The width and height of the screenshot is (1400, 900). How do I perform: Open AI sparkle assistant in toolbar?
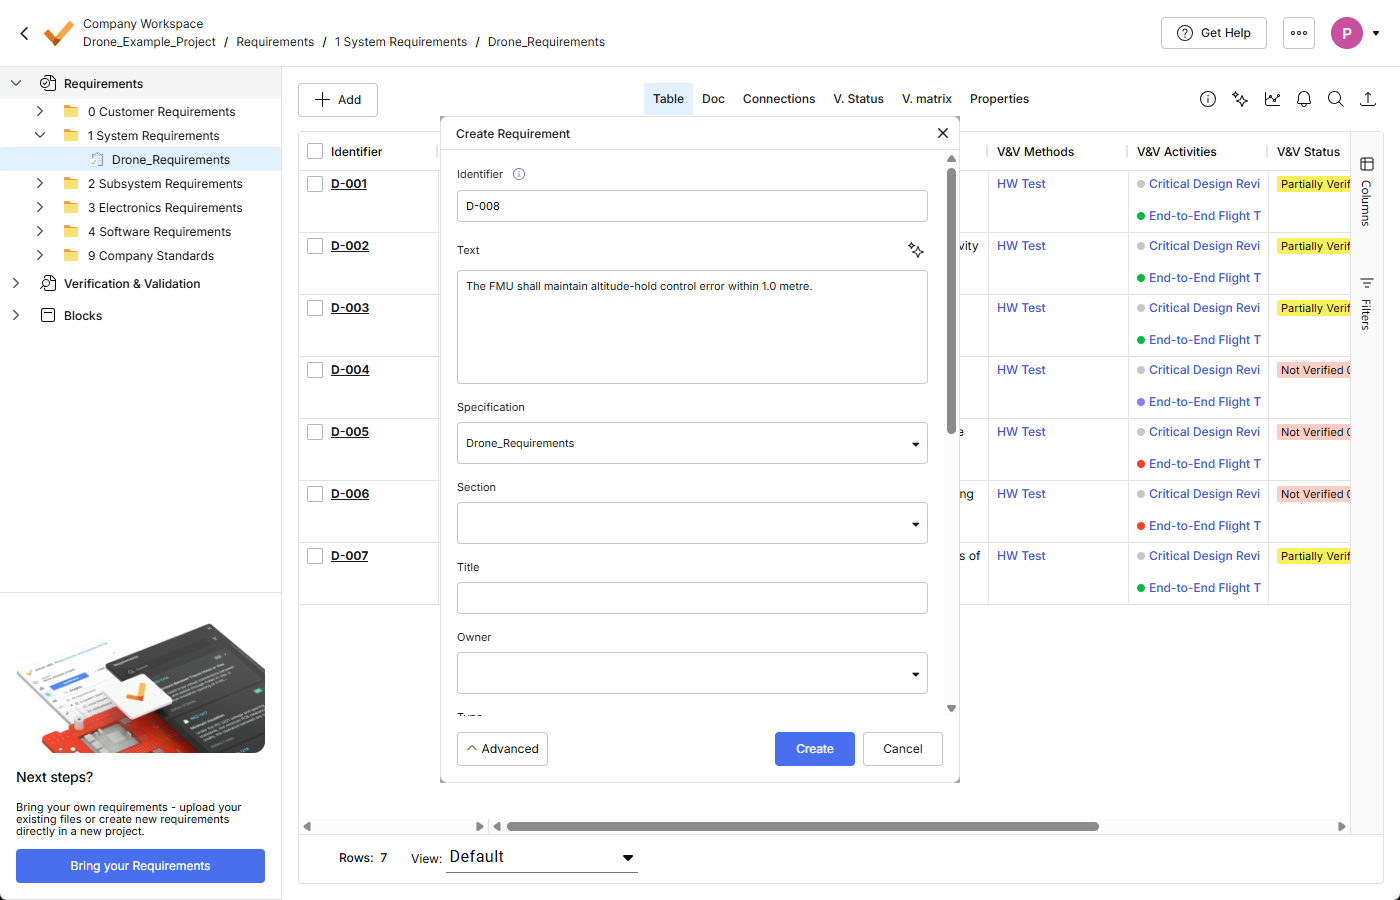1240,99
